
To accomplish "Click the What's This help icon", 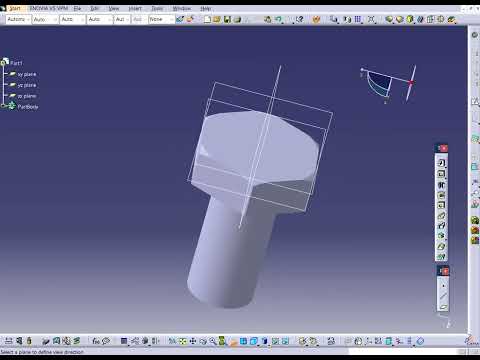I will [x=299, y=19].
